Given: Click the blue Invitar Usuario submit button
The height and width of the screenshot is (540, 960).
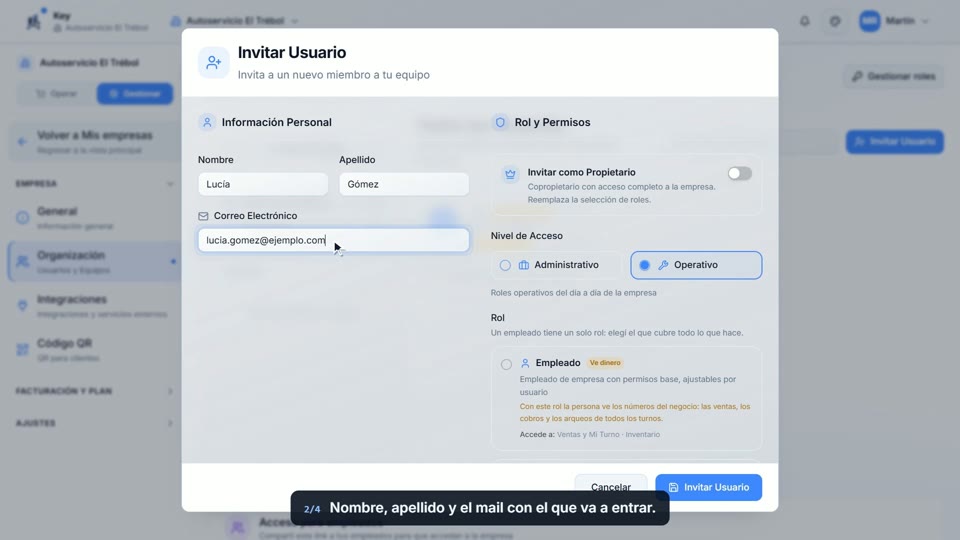Looking at the screenshot, I should [x=708, y=487].
